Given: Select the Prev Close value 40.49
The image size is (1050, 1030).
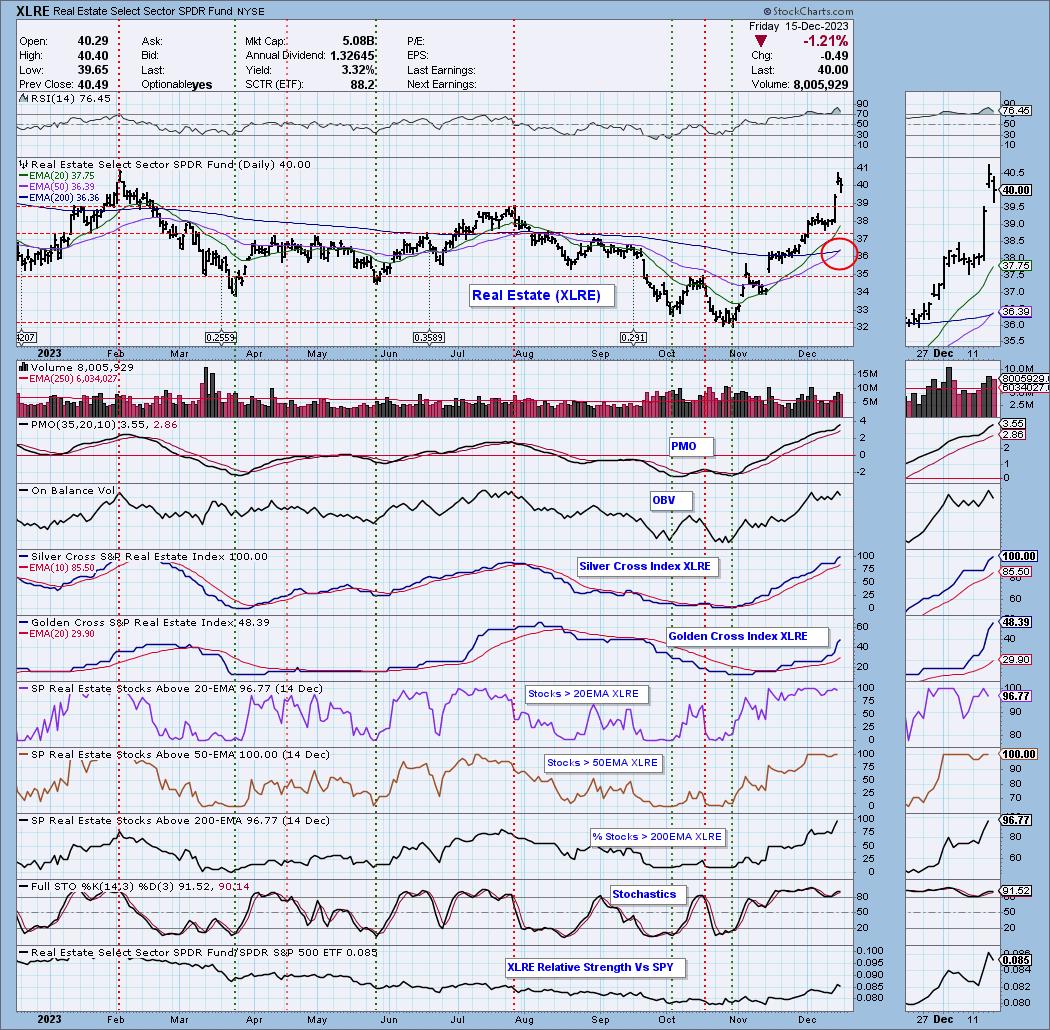Looking at the screenshot, I should 93,84.
